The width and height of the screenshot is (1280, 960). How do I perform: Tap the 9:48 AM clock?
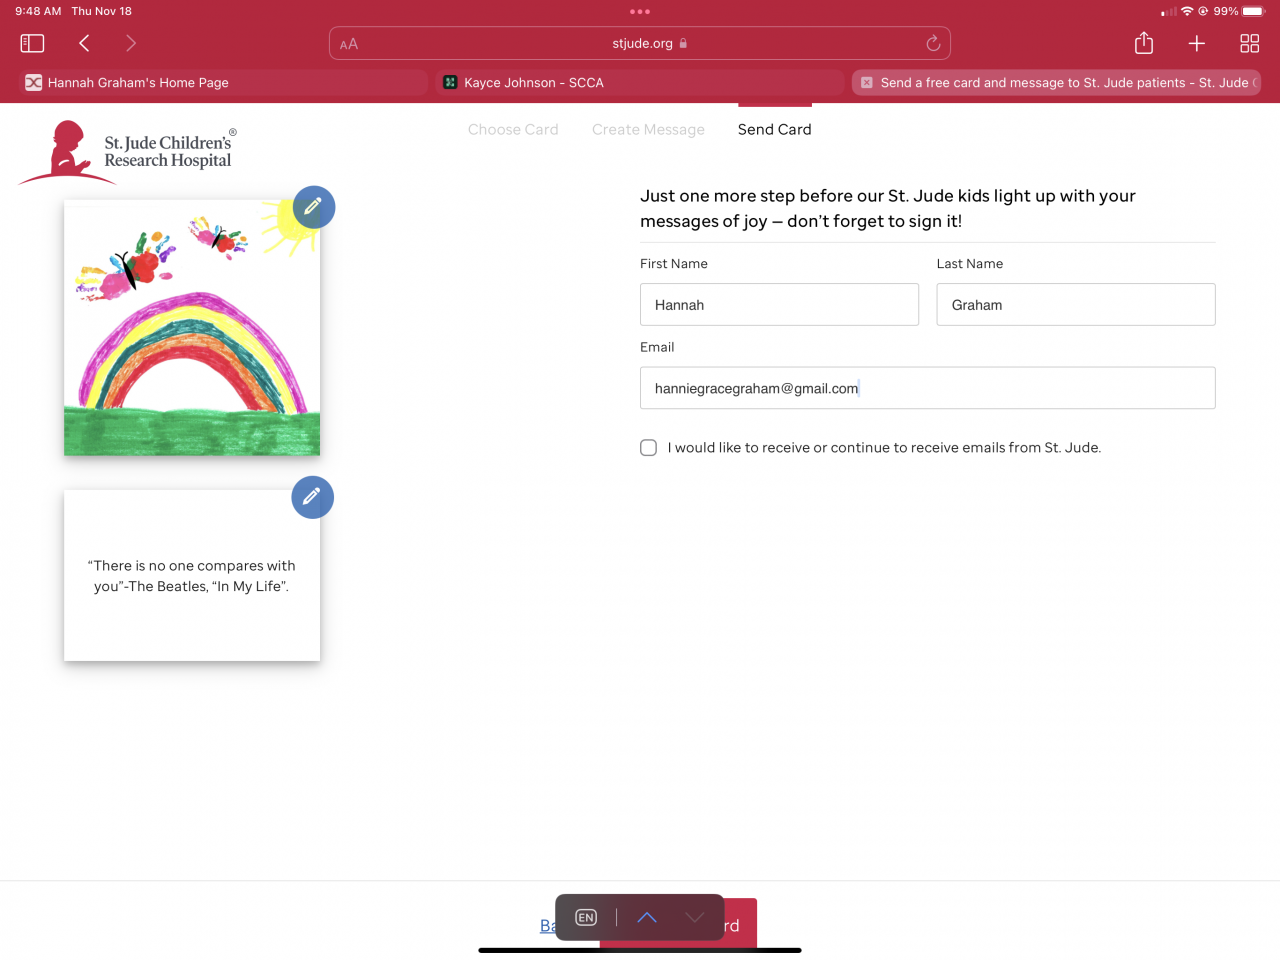[38, 11]
